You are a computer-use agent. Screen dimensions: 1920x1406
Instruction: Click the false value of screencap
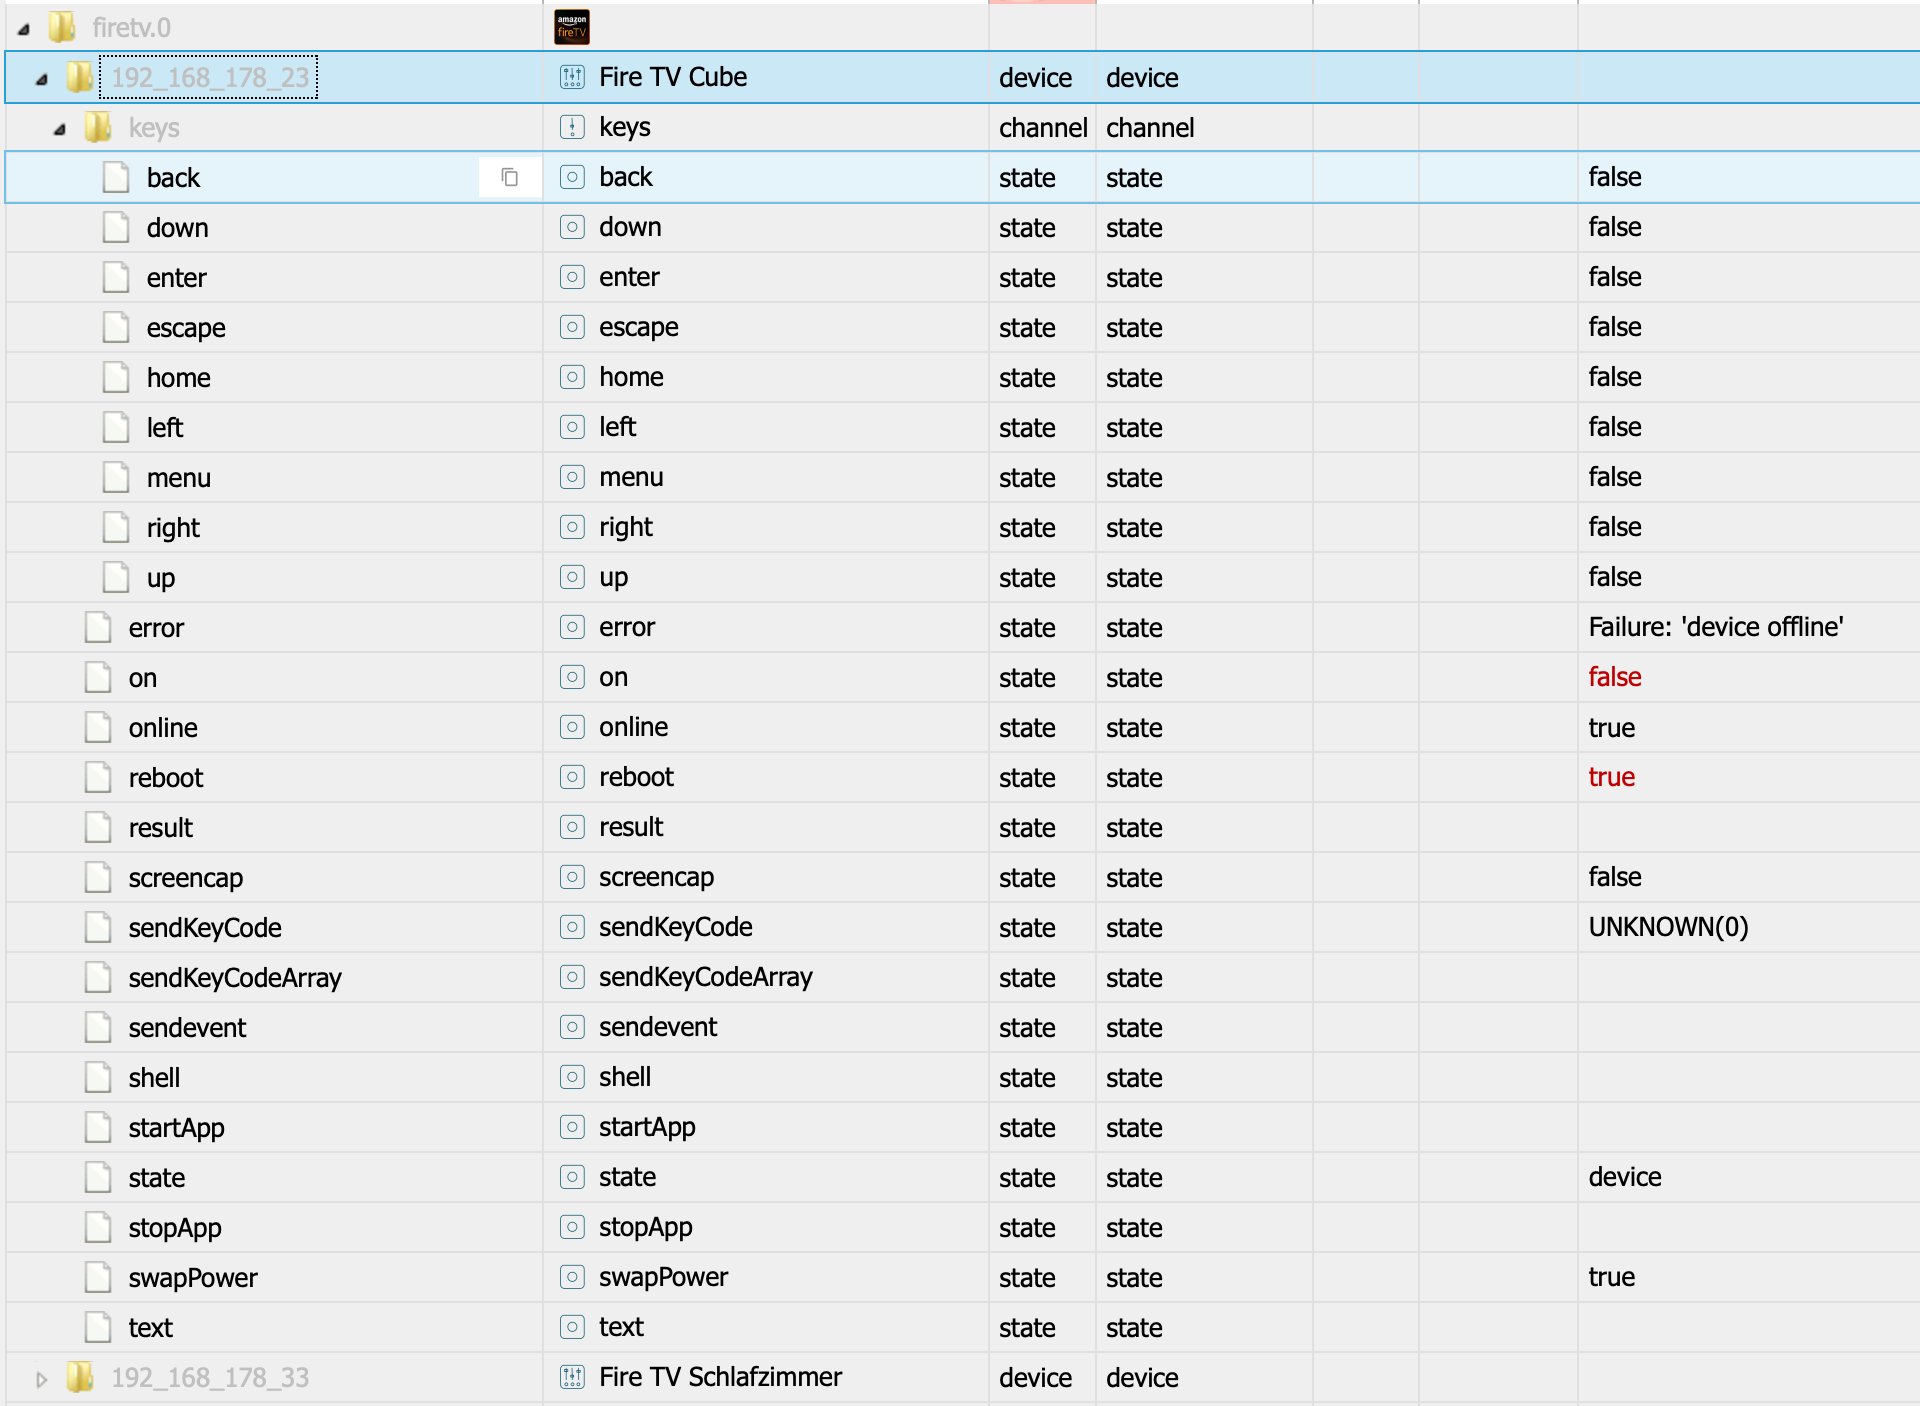1615,877
